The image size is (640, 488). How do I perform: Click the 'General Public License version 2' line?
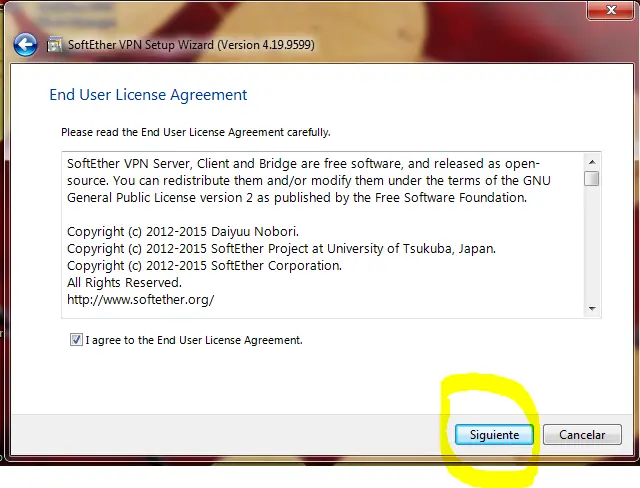pos(297,197)
